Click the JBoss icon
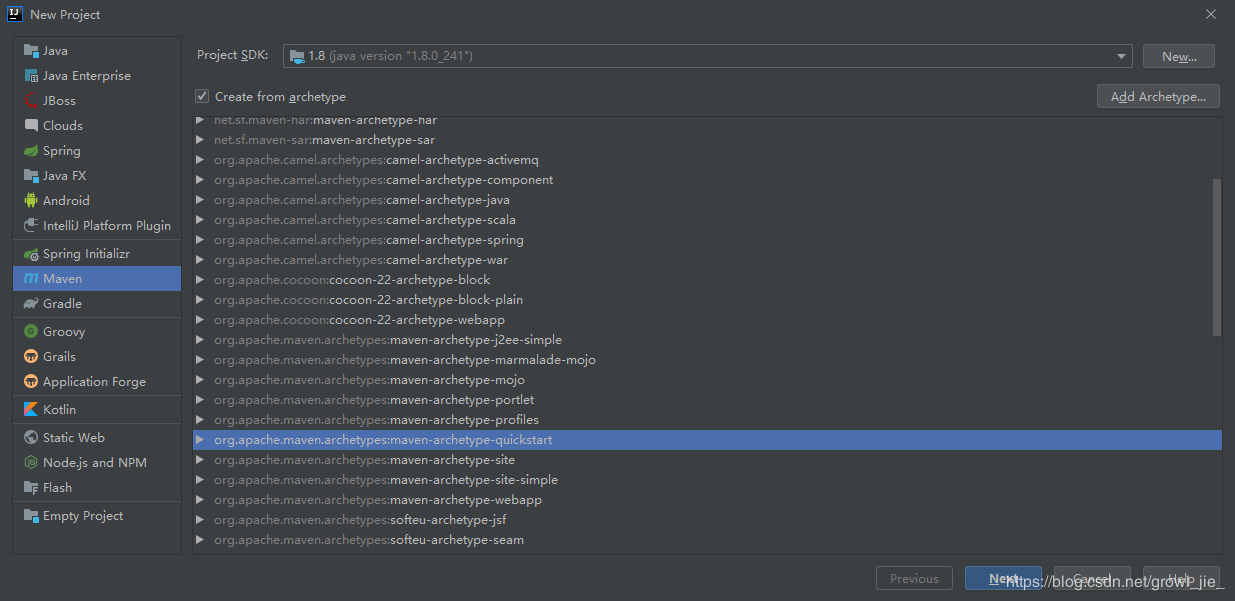Viewport: 1235px width, 601px height. 30,101
